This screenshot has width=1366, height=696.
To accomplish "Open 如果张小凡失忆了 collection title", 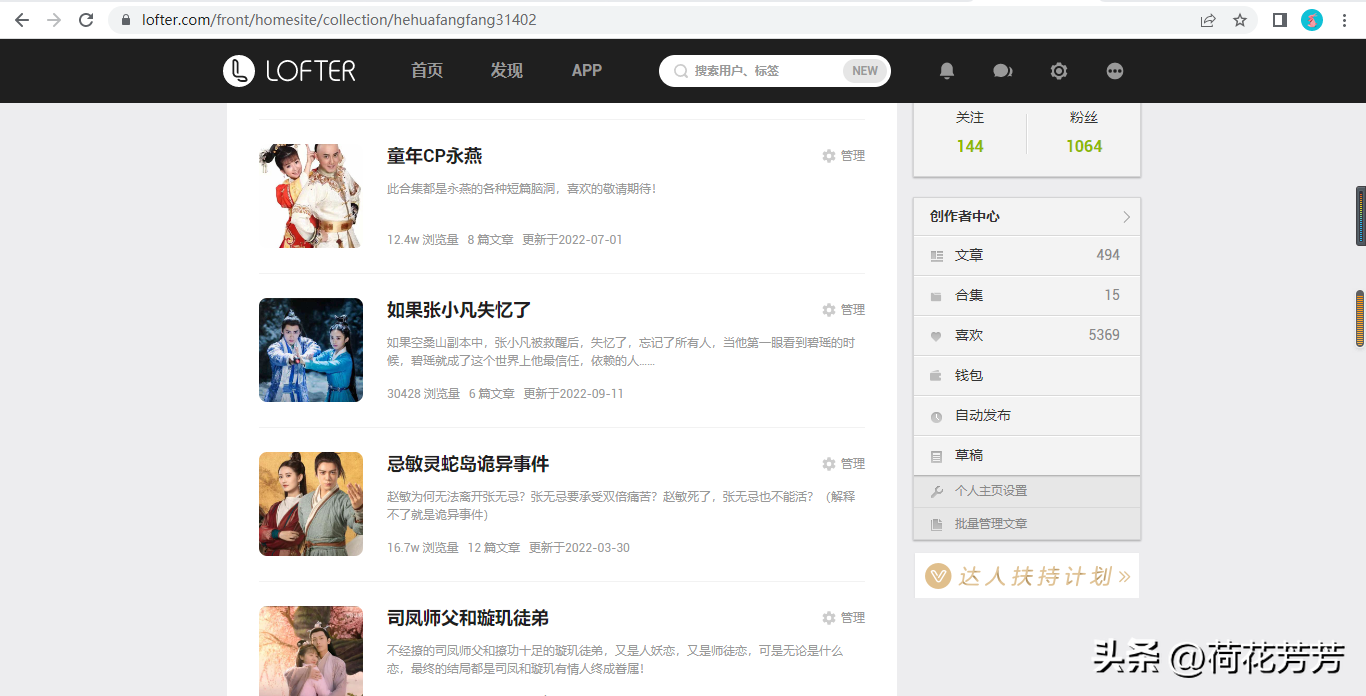I will [459, 310].
